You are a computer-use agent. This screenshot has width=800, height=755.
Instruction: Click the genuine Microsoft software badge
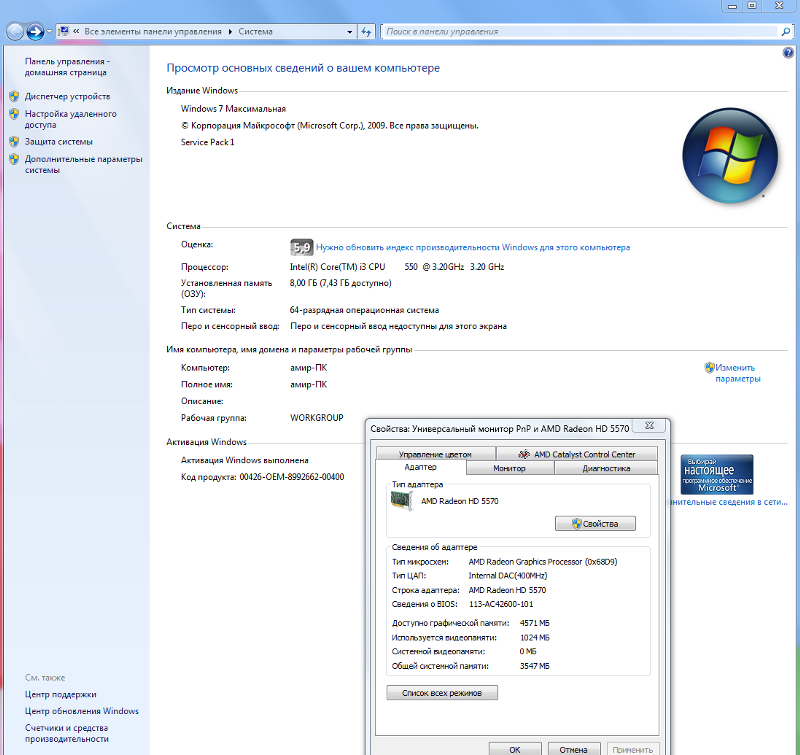[717, 474]
